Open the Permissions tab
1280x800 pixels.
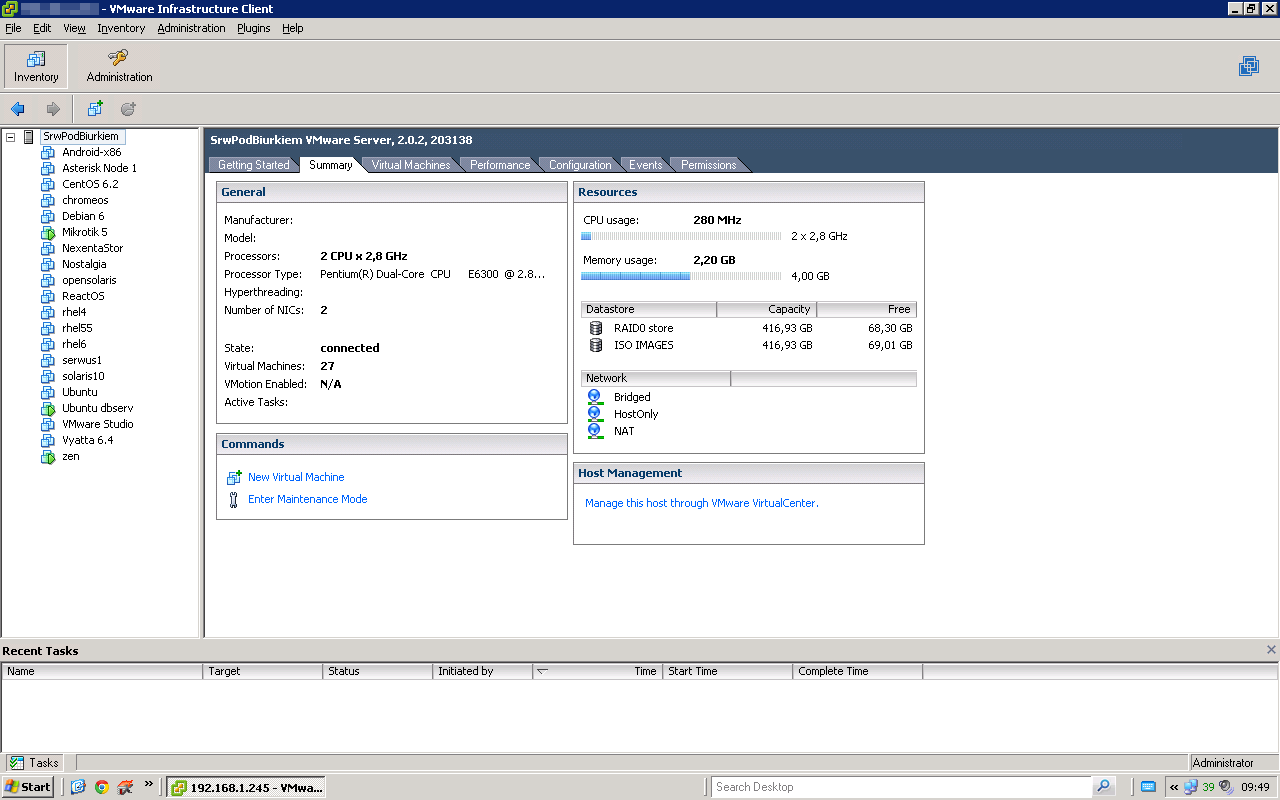[x=708, y=165]
